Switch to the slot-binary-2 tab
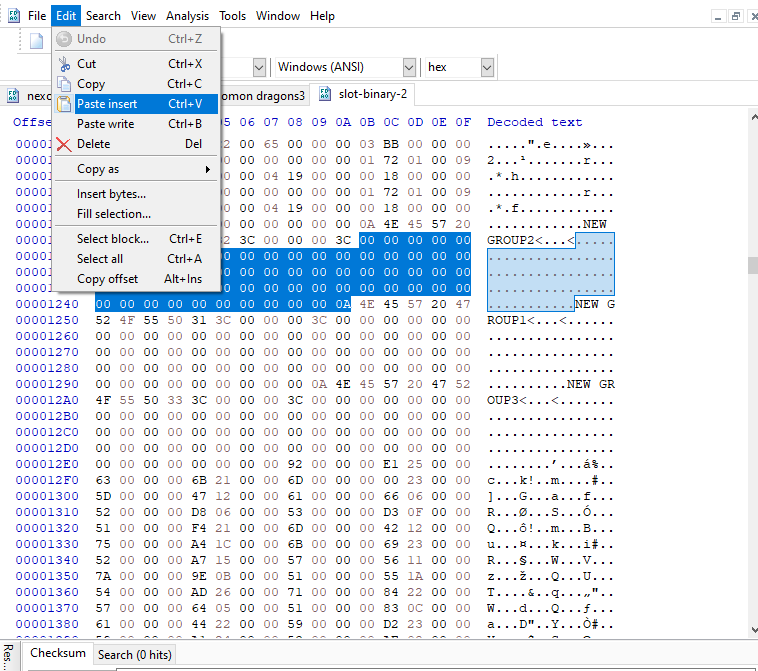Screen dimensions: 758x671 click(363, 94)
